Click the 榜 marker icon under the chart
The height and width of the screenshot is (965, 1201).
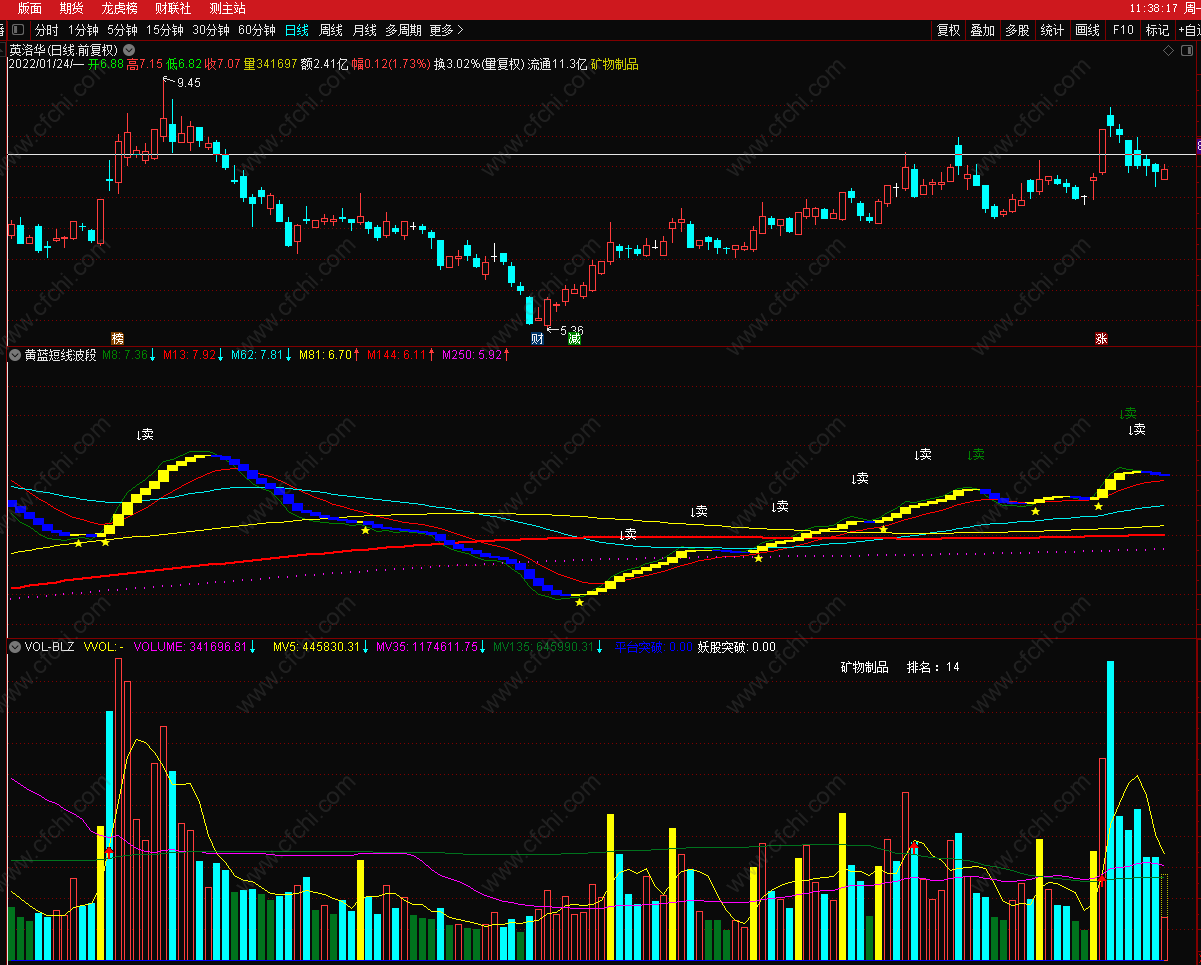coord(118,338)
